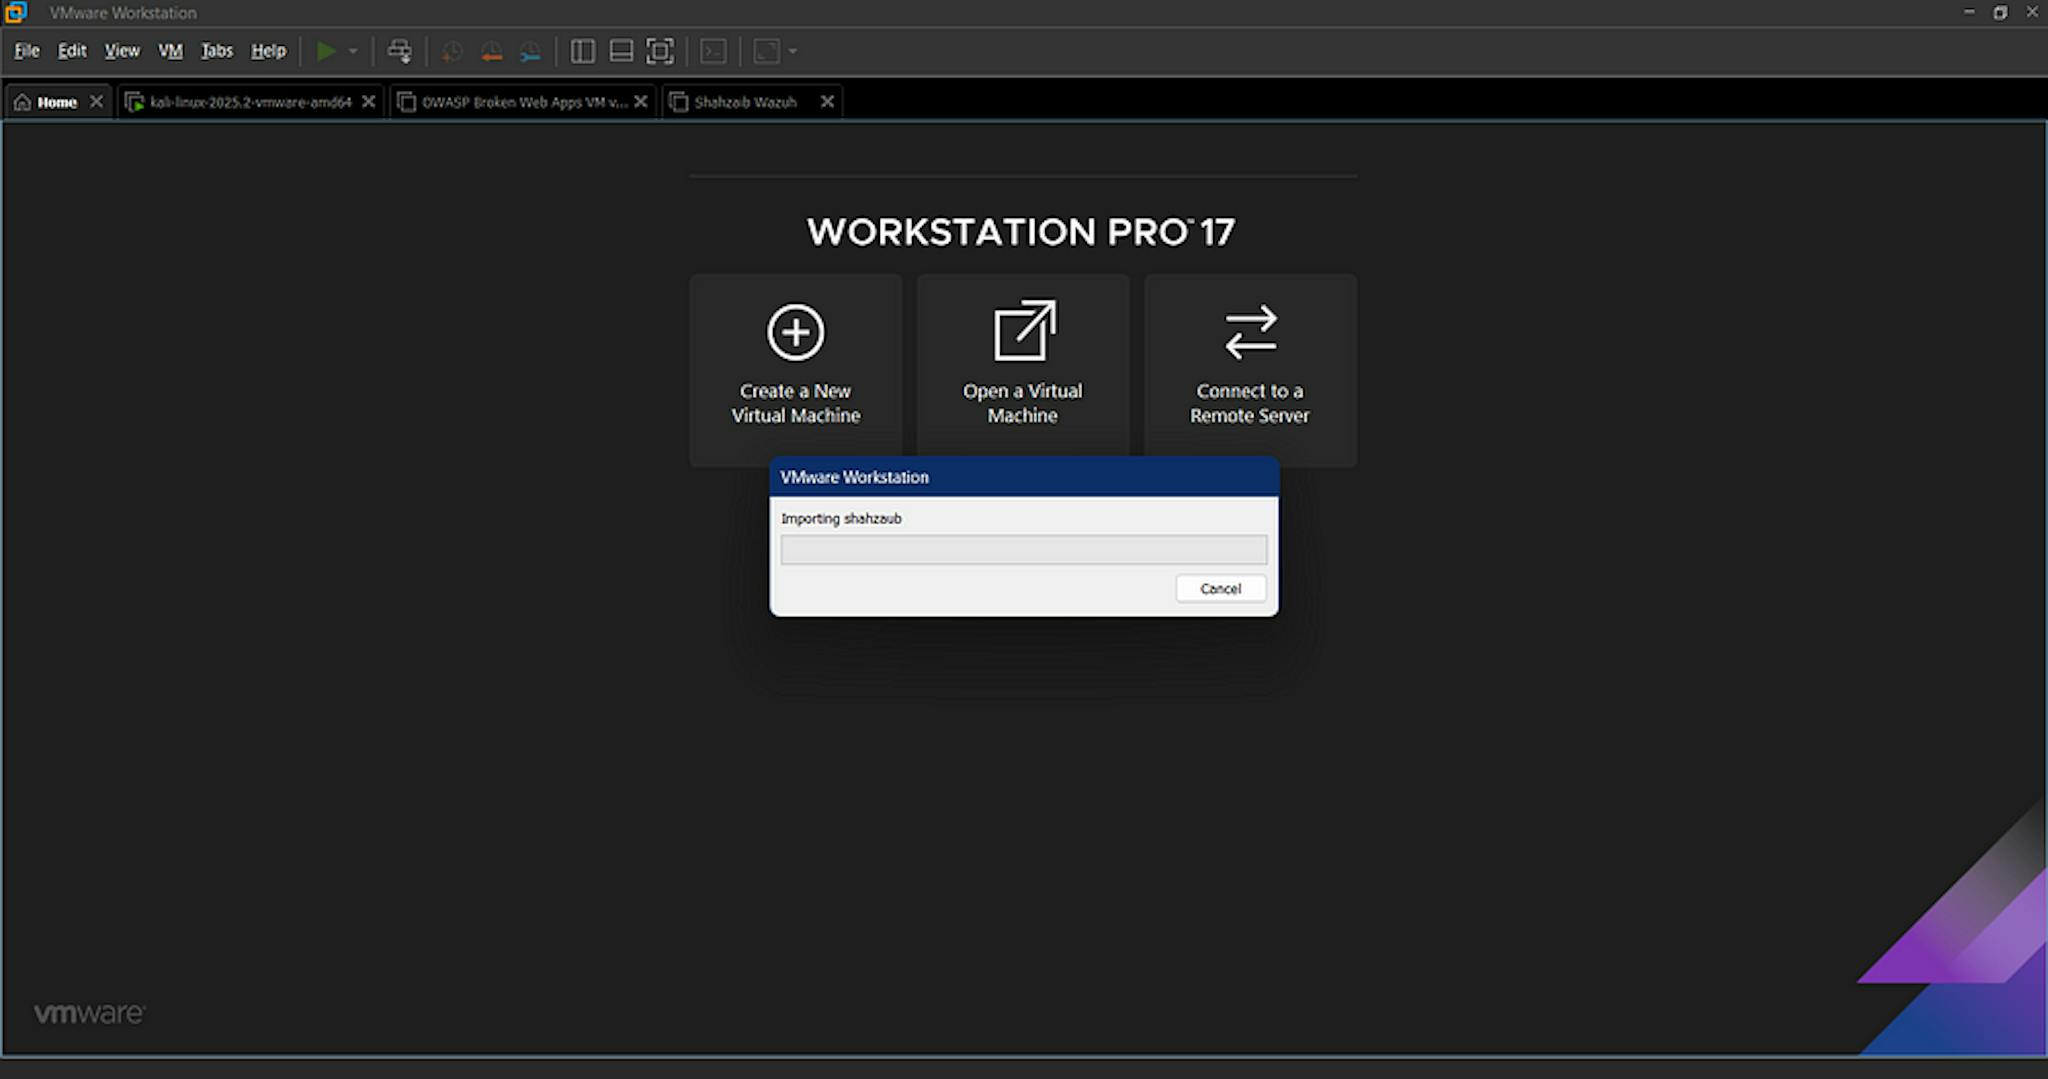
Task: Click the stretch guest display icon
Action: (x=766, y=51)
